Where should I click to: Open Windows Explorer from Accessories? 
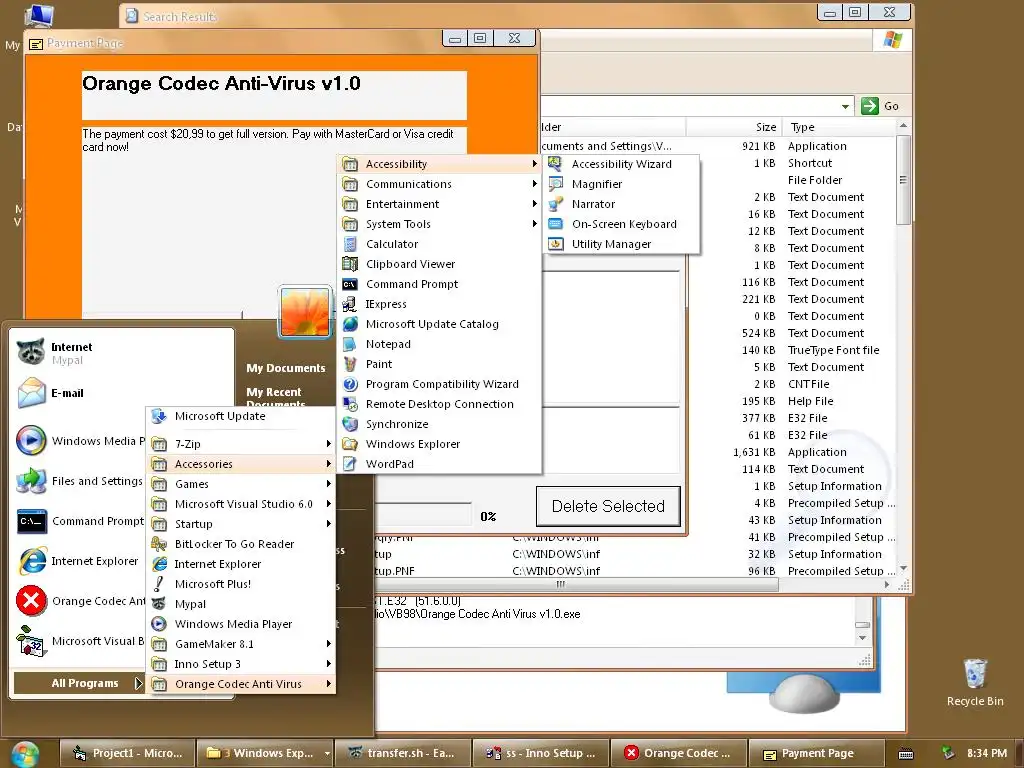click(440, 444)
